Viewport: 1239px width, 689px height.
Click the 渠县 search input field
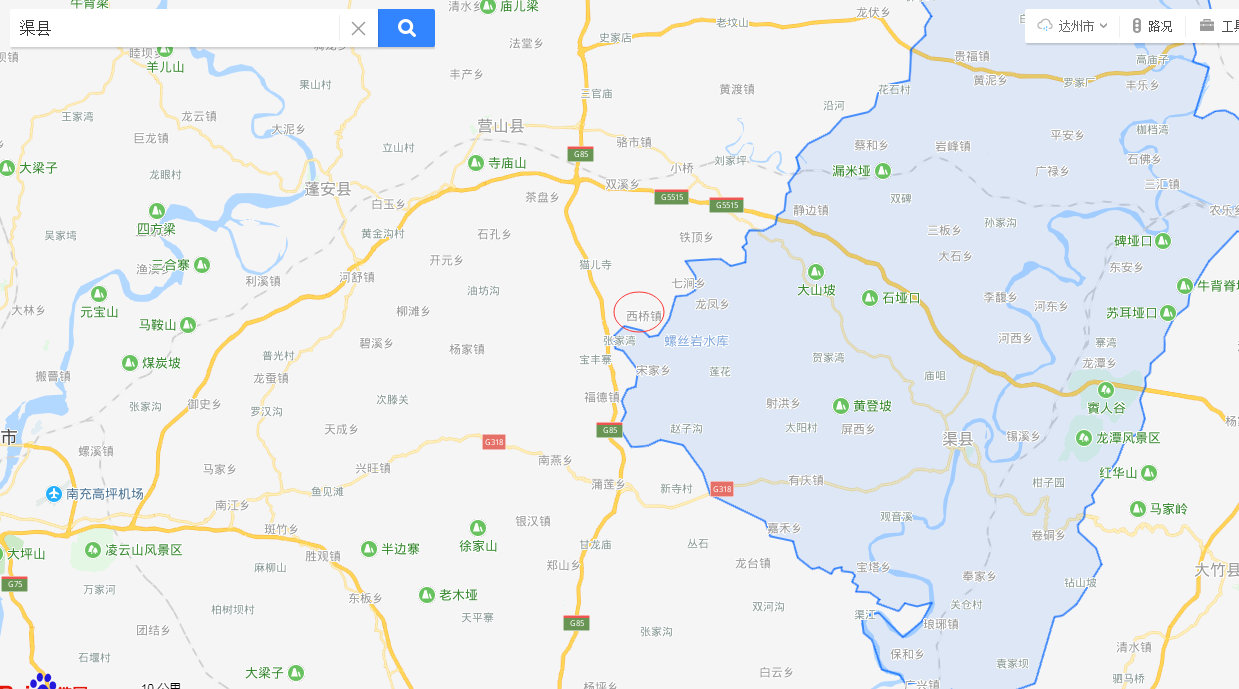(175, 28)
